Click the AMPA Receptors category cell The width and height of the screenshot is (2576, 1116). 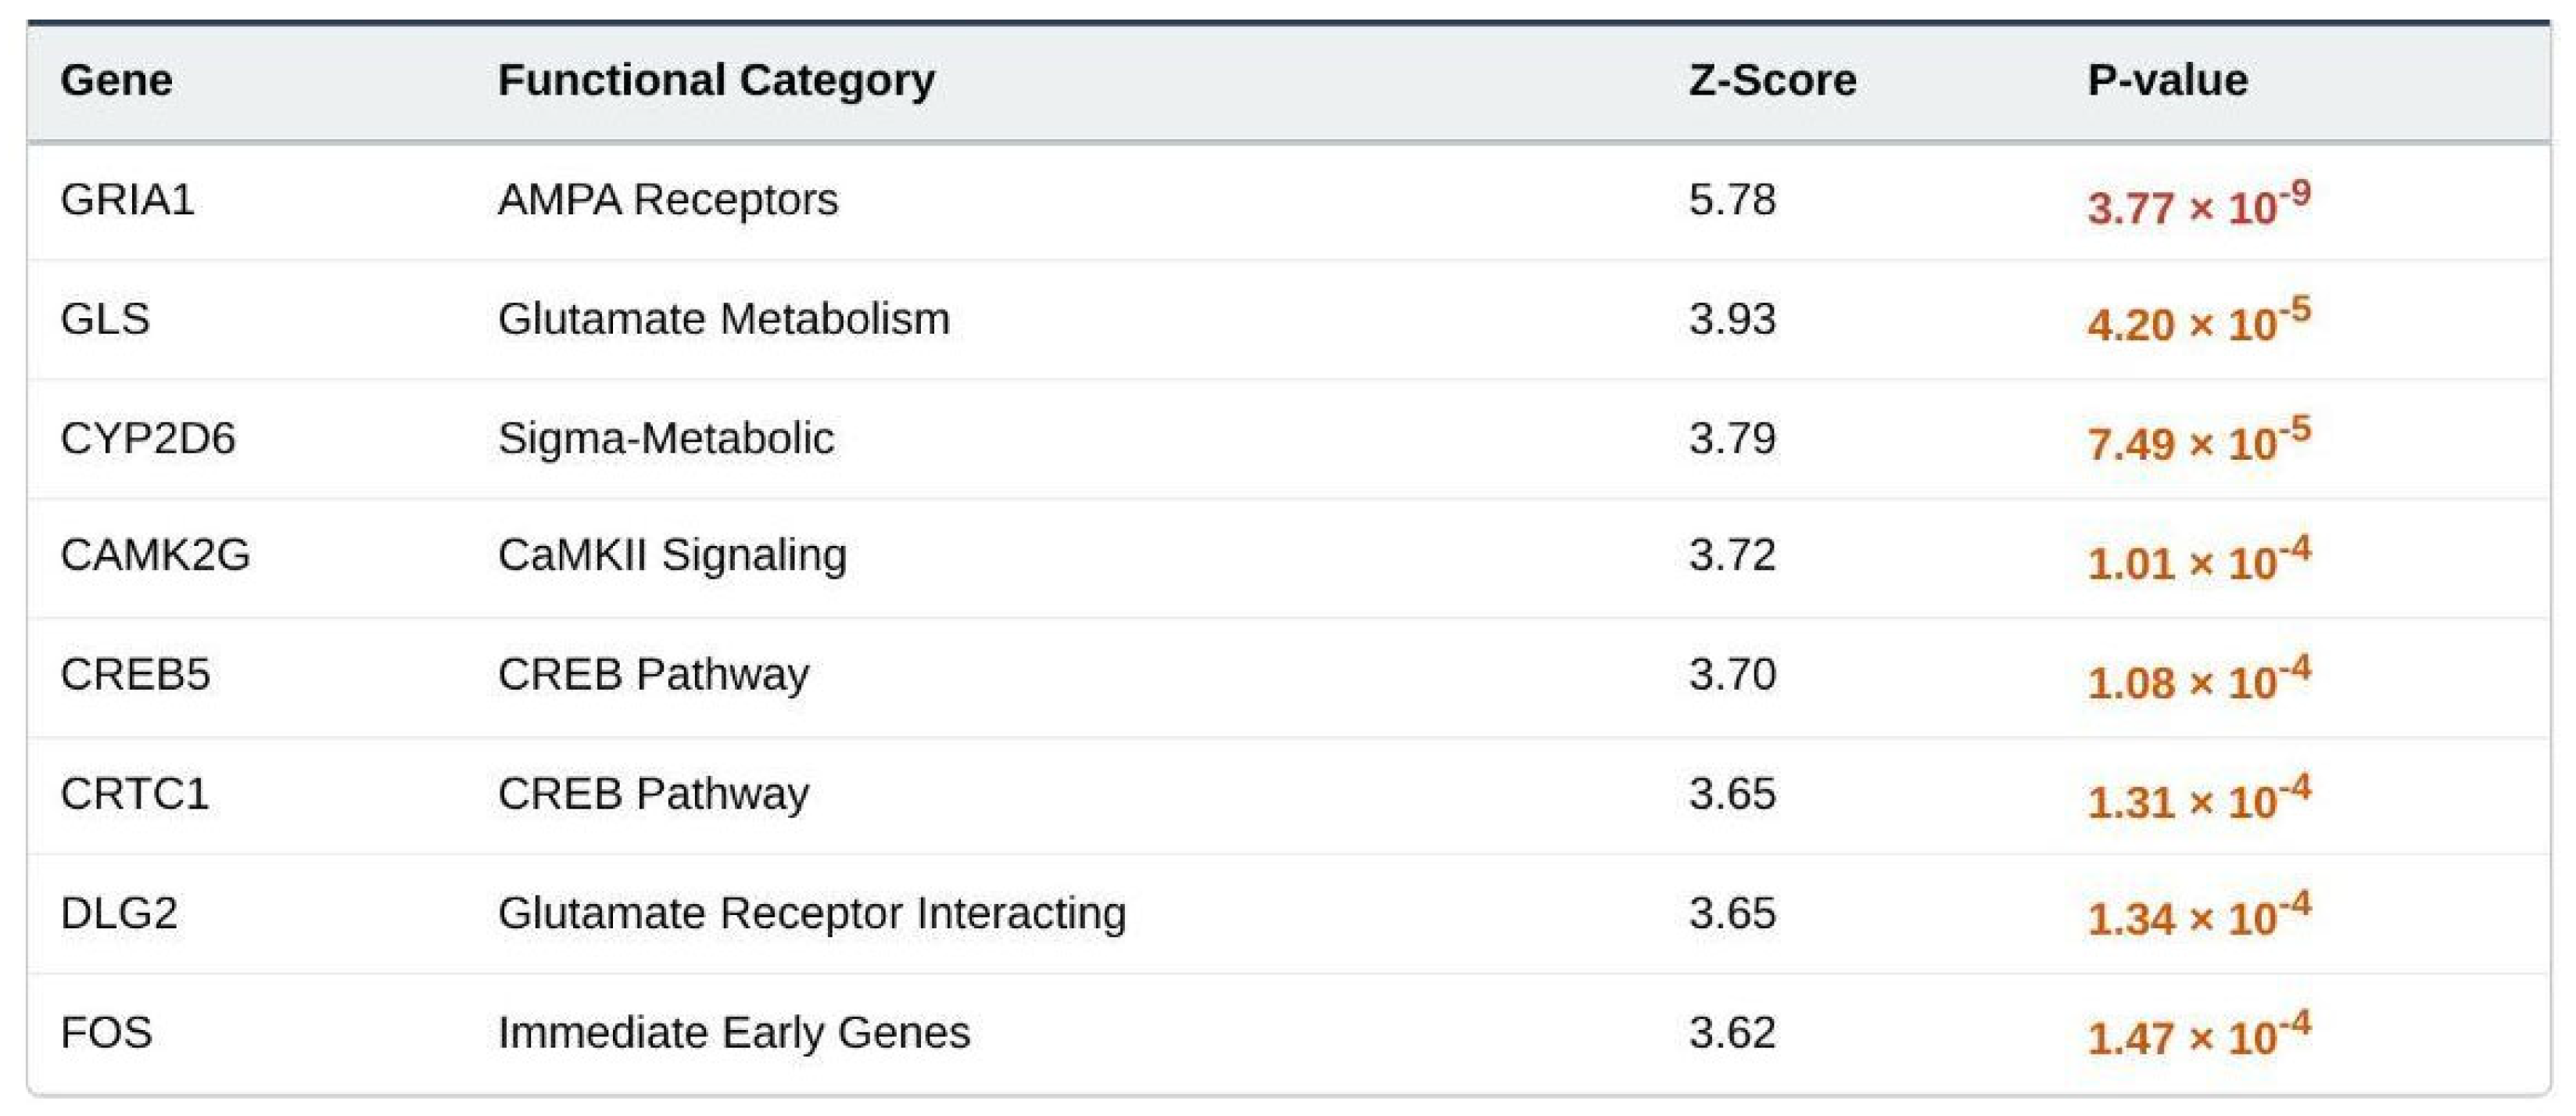coord(668,200)
